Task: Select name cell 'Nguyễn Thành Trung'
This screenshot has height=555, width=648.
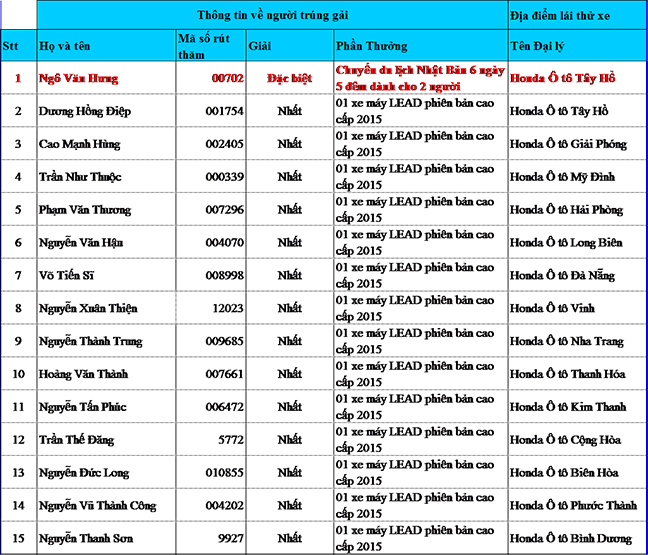Action: (x=106, y=341)
